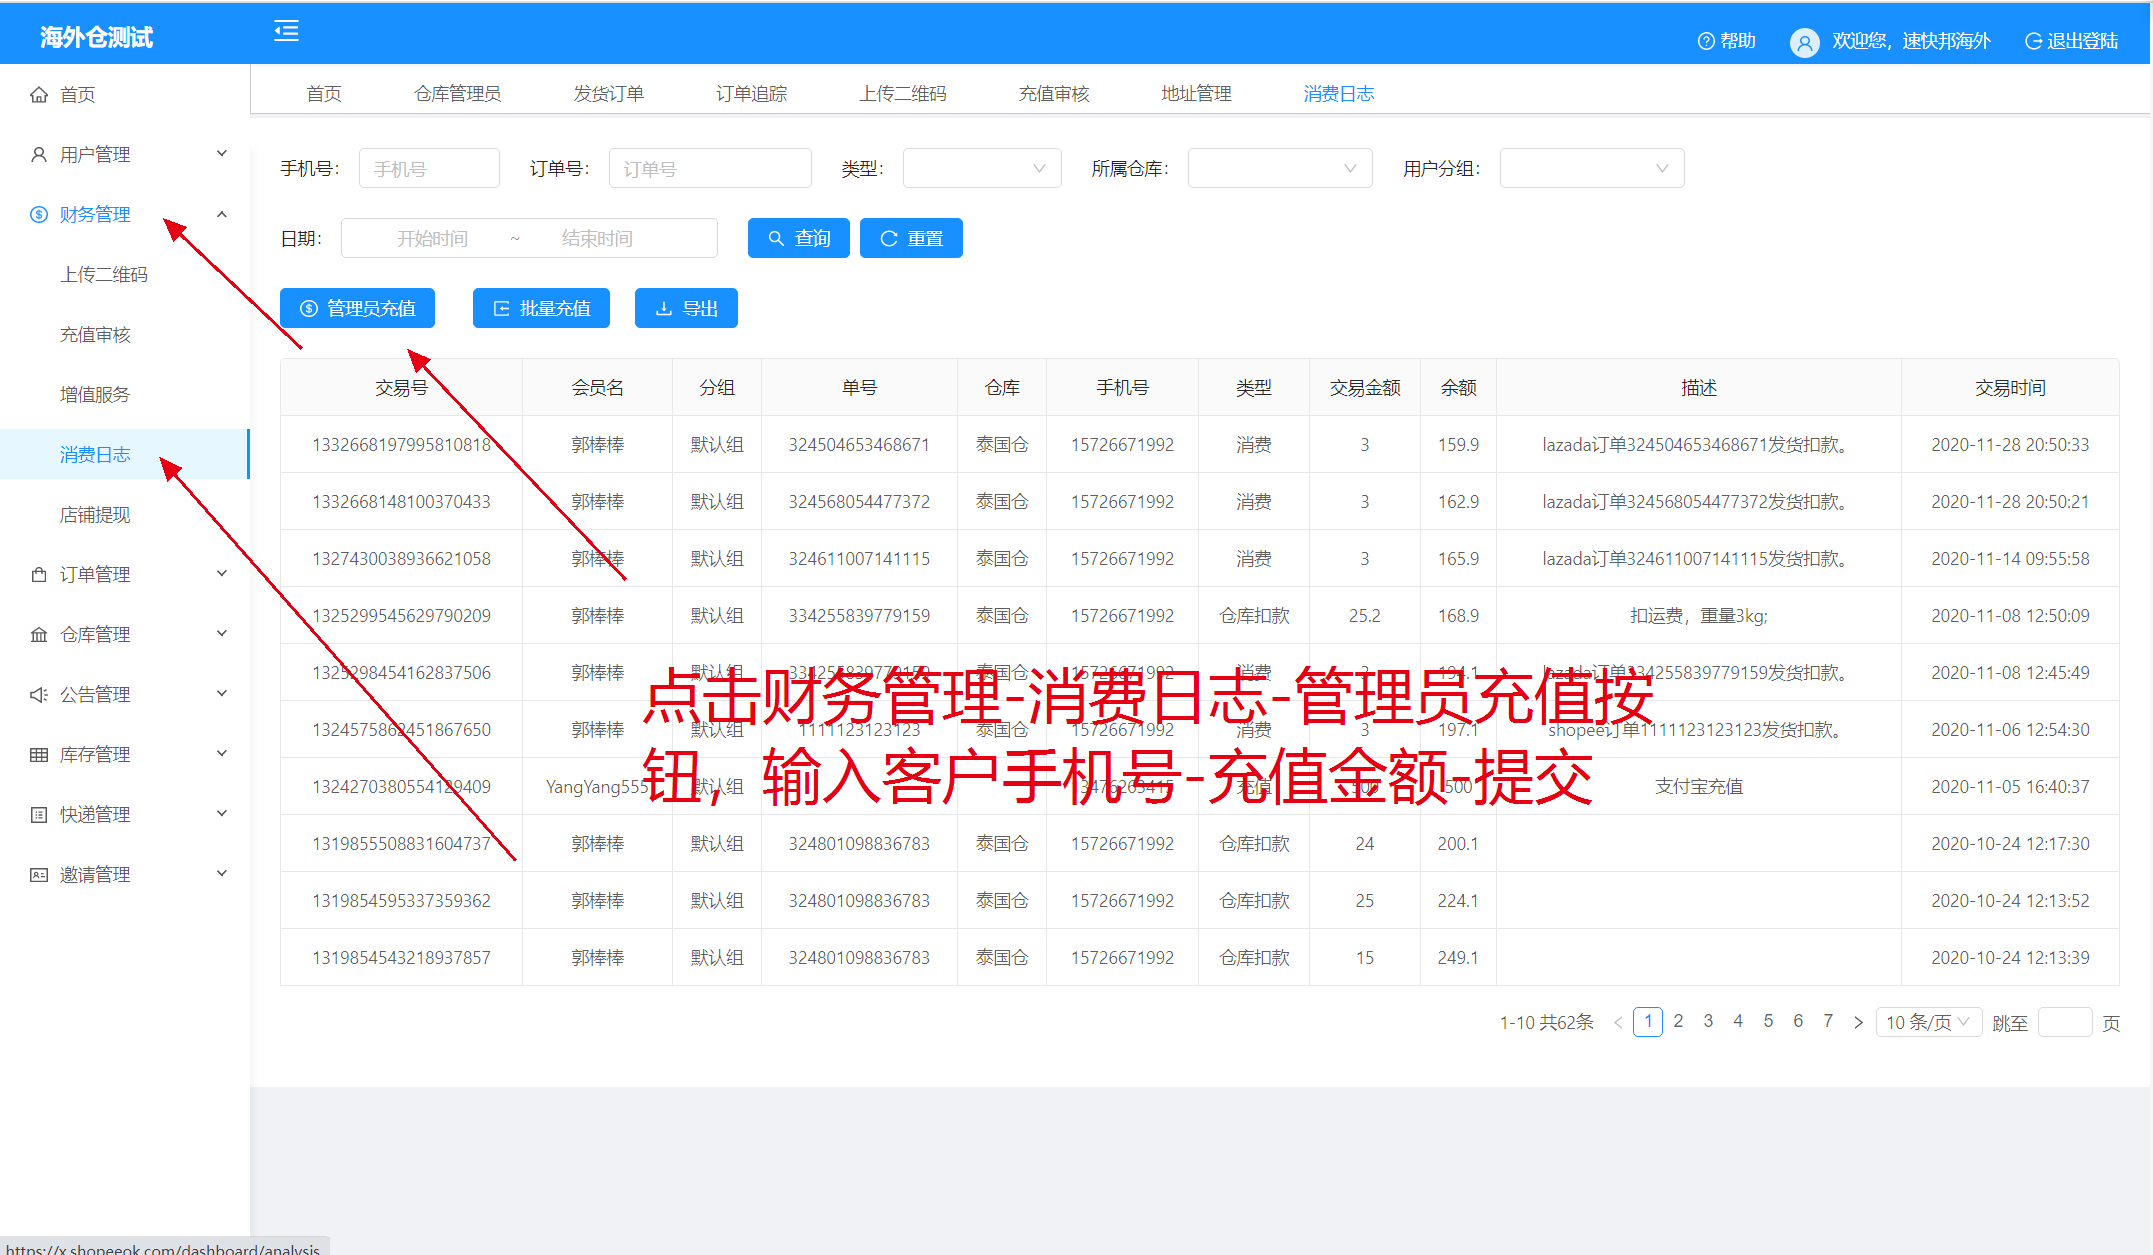Click the 开始时间 date field
The width and height of the screenshot is (2153, 1255).
point(432,238)
